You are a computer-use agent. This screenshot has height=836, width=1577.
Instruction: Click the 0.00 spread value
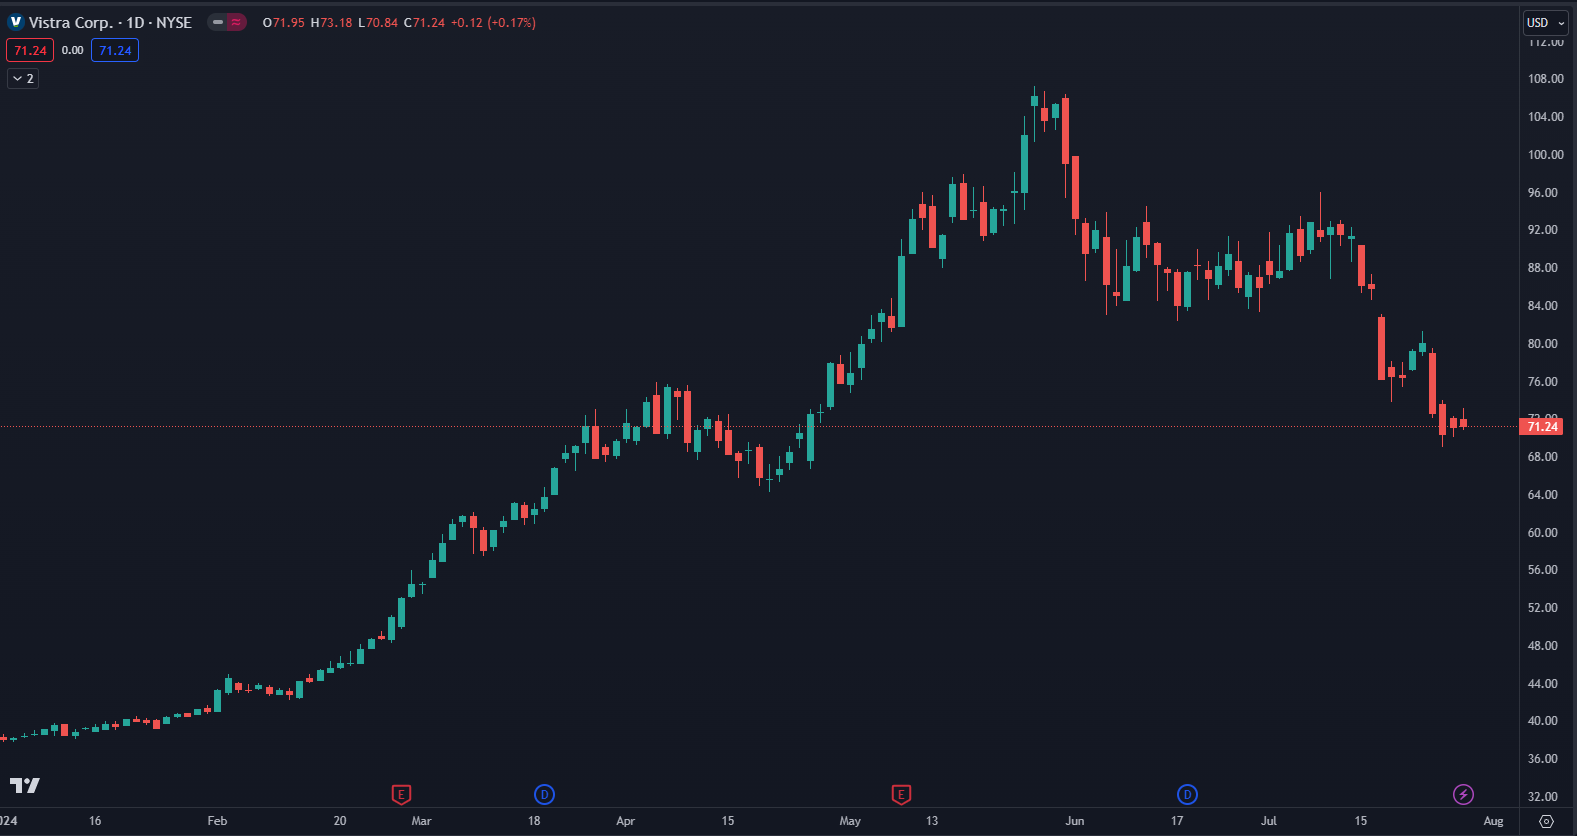pos(72,50)
